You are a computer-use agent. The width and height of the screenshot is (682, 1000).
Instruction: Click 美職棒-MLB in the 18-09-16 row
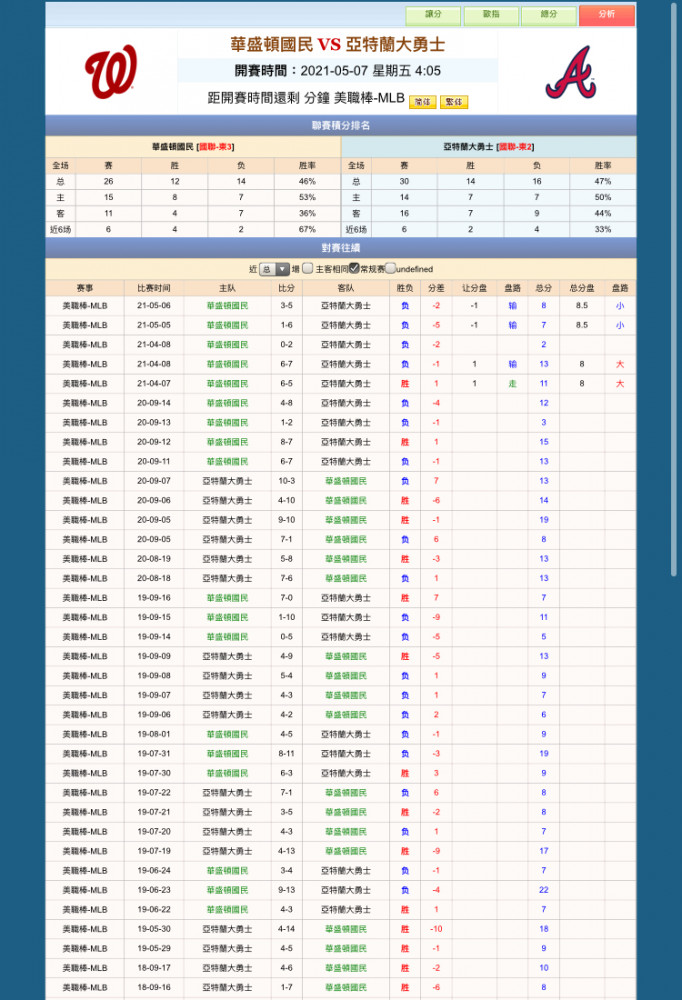85,988
